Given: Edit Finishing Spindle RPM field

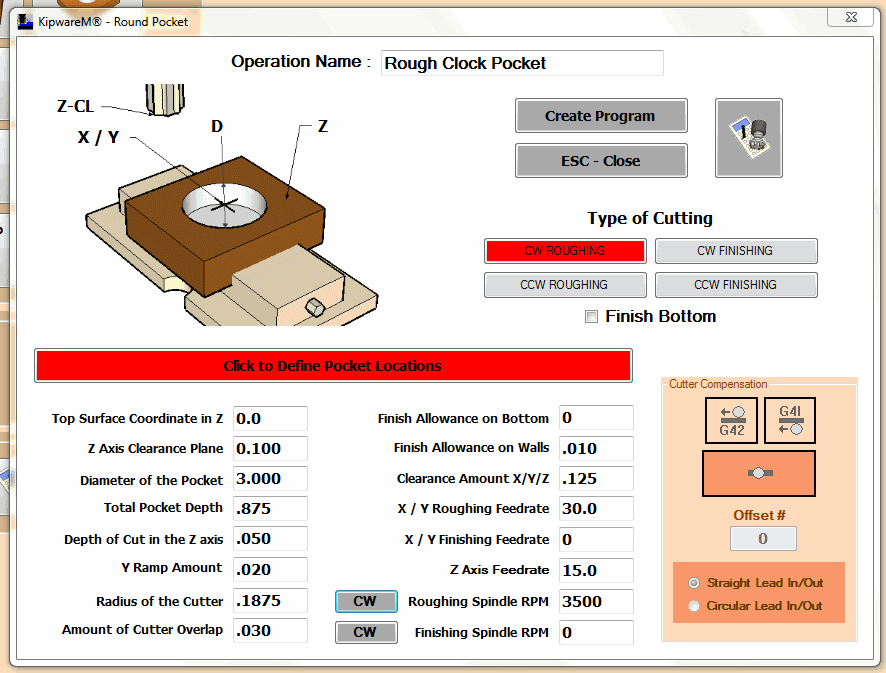Looking at the screenshot, I should [596, 633].
